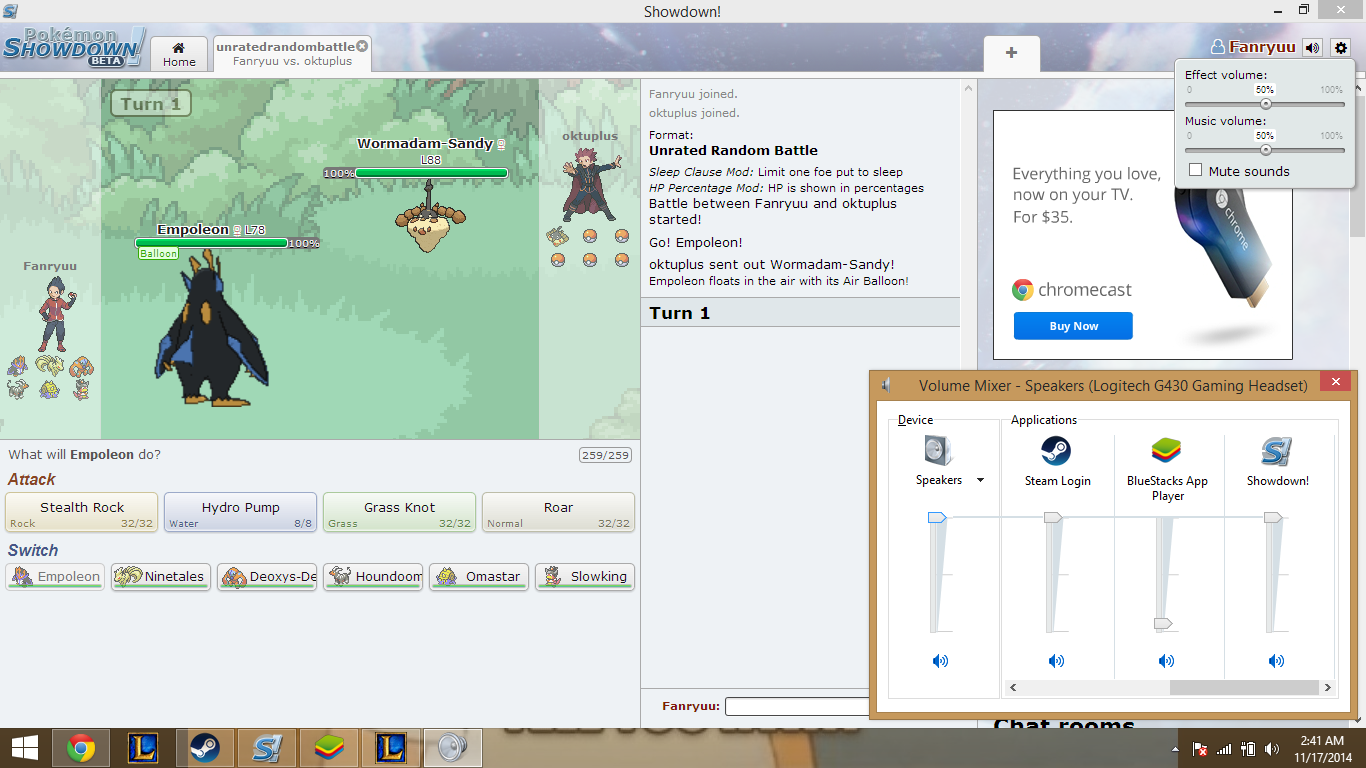Click the Showdown! application icon in mixer
Viewport: 1366px width, 768px height.
point(1276,451)
